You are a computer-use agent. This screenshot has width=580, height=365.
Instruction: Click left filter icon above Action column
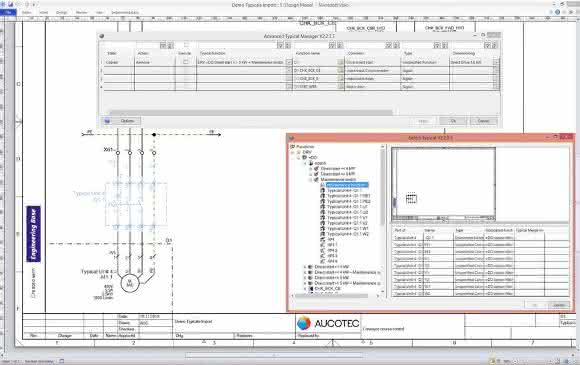click(x=163, y=45)
